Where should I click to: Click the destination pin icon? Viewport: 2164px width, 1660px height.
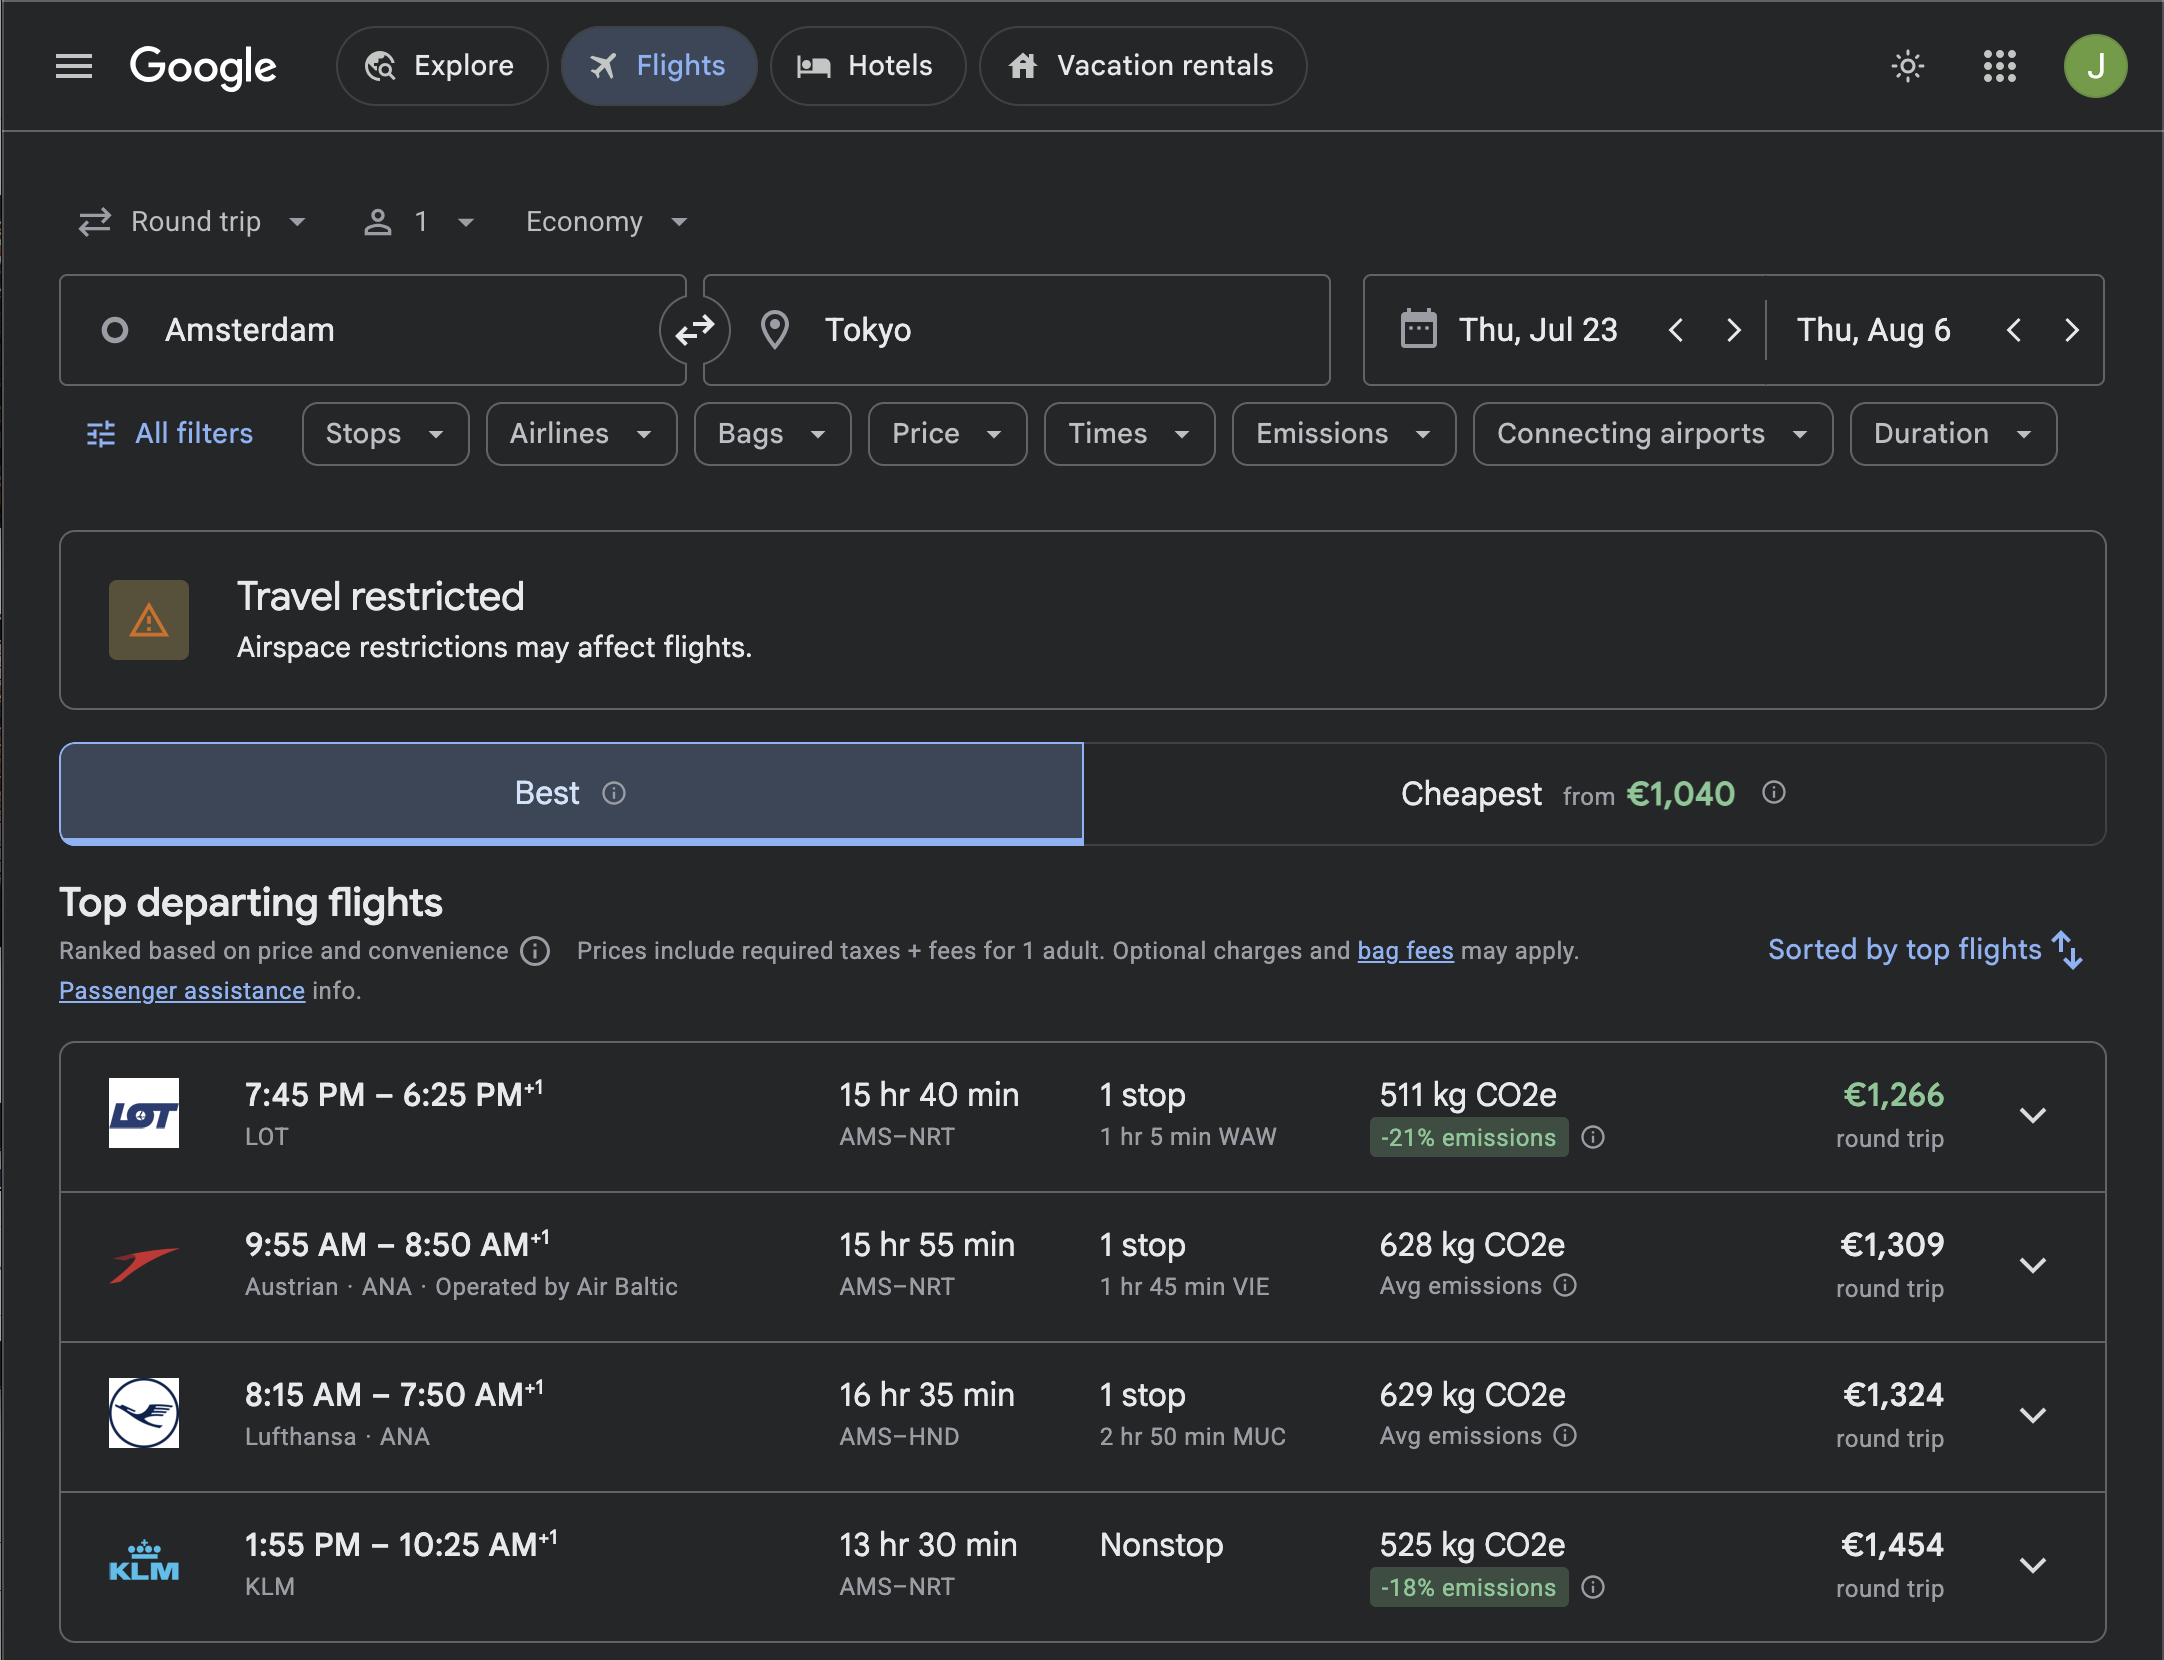click(775, 330)
